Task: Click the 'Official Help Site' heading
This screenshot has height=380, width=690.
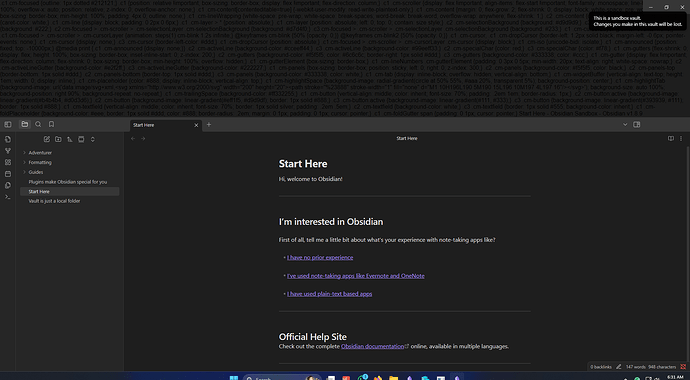Action: pyautogui.click(x=312, y=337)
